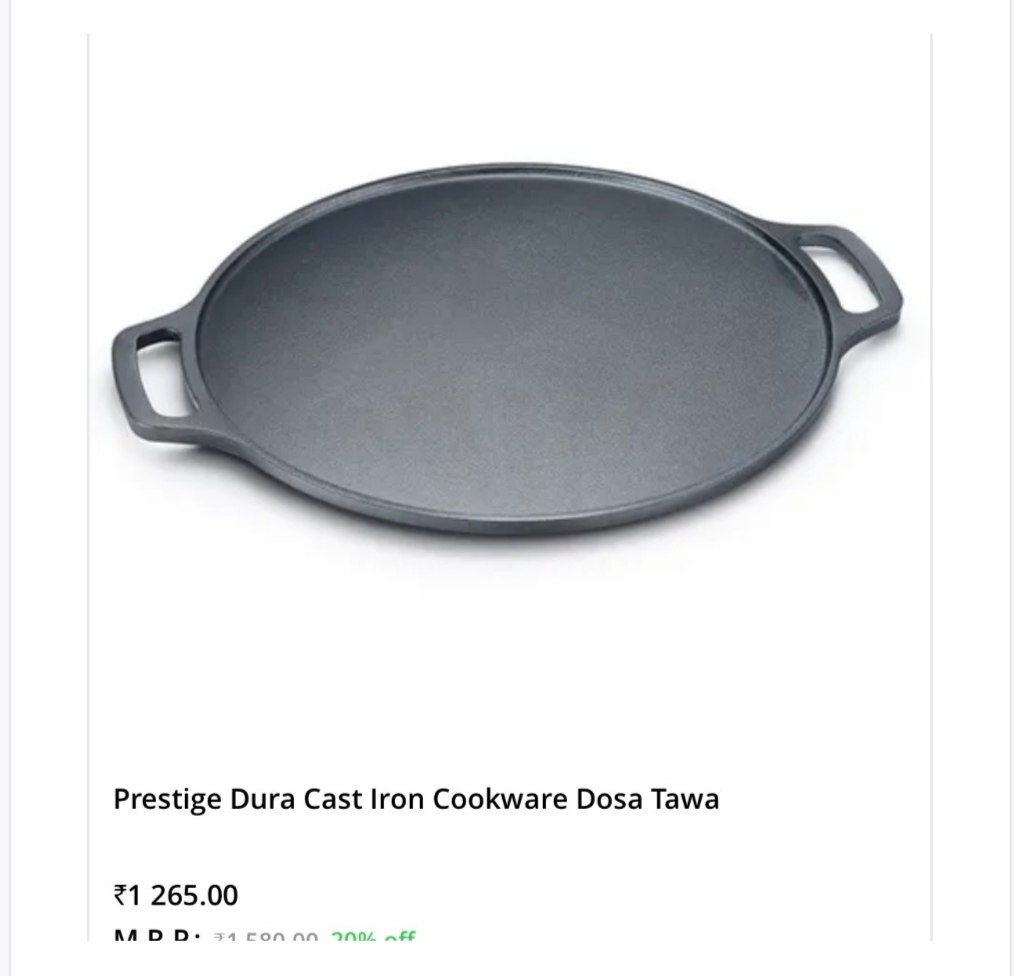Click the words "Cast Iron" in the title
Screen dimensions: 1014x976
(364, 799)
